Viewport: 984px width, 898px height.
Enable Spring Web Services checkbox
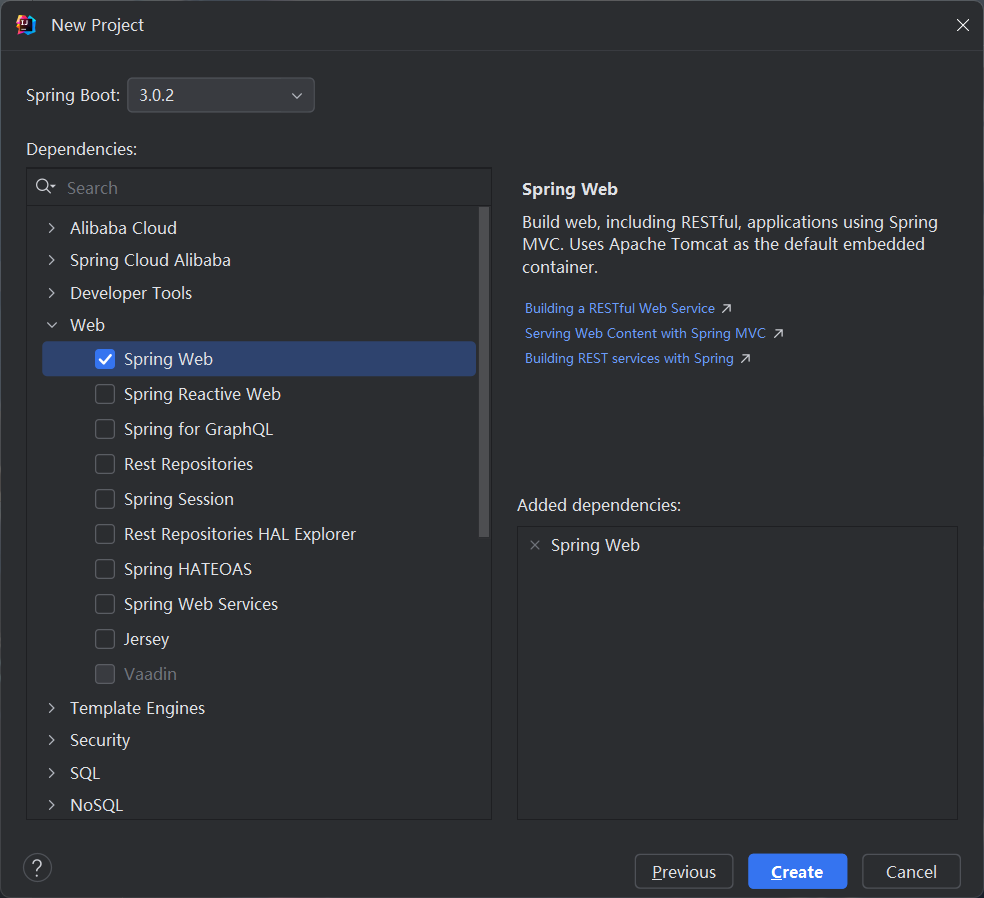click(x=105, y=604)
